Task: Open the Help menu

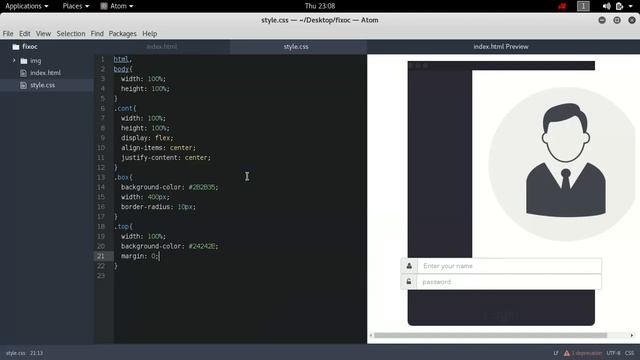Action: tap(149, 33)
